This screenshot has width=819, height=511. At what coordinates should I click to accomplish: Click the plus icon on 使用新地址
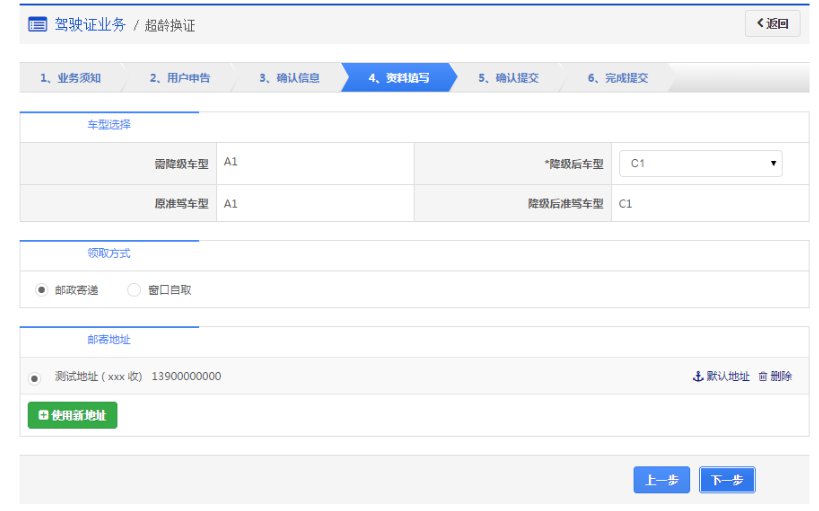point(43,415)
